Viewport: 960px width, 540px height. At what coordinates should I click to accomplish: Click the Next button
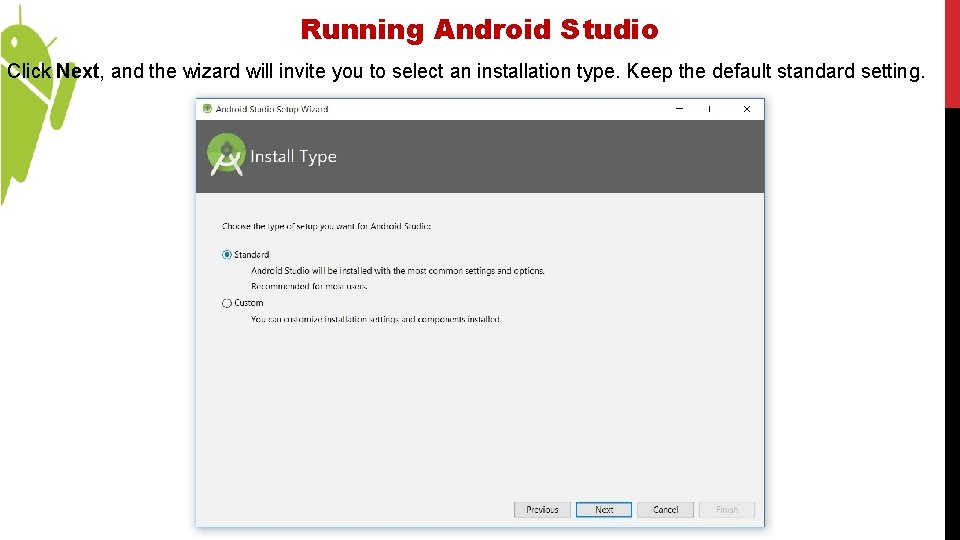click(604, 509)
